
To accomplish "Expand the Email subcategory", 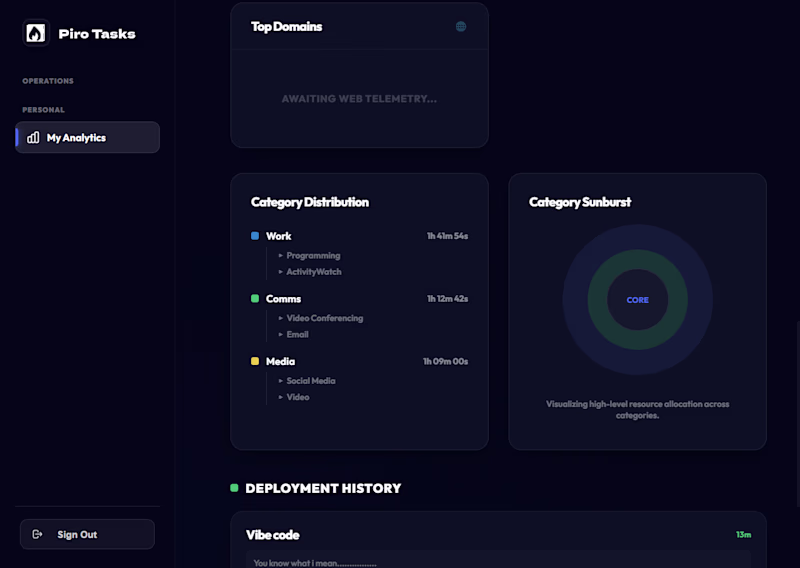I will pos(293,334).
